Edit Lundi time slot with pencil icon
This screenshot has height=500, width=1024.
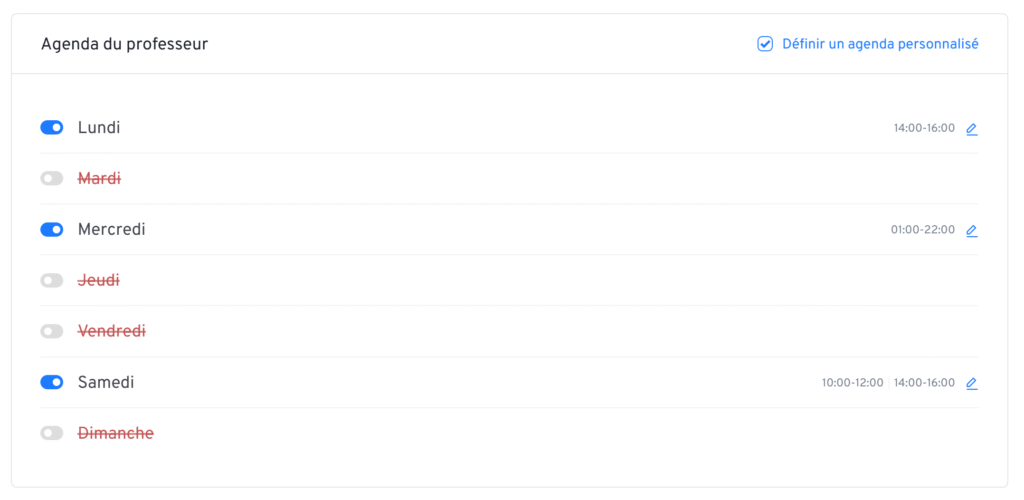971,129
